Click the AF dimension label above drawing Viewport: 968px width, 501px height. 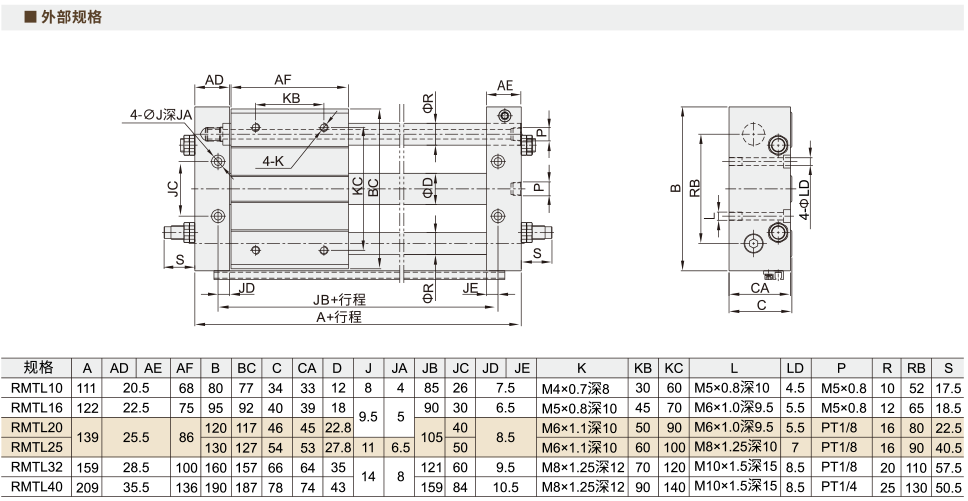(x=283, y=80)
